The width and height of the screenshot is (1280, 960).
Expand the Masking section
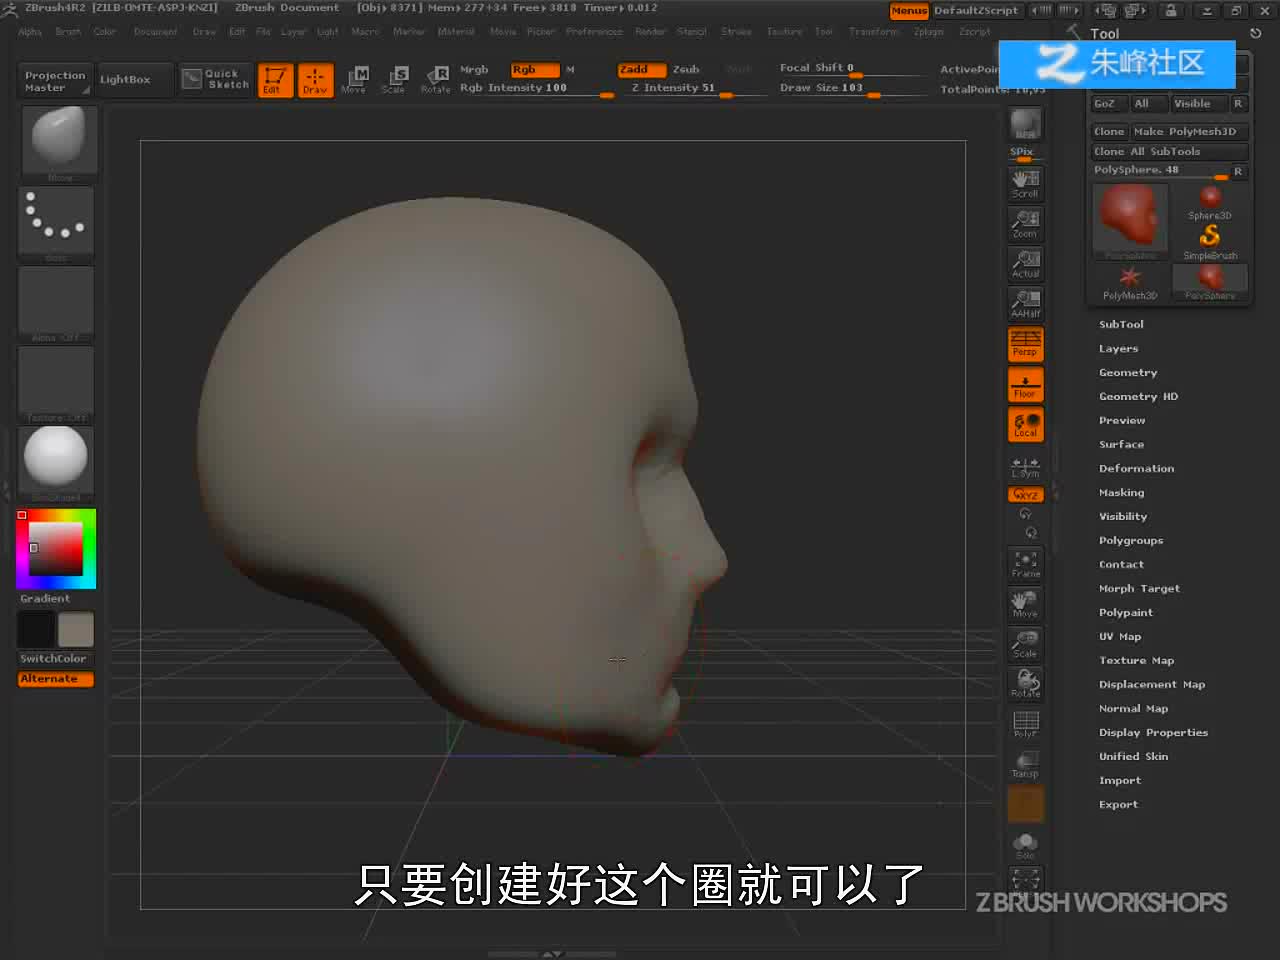tap(1121, 493)
